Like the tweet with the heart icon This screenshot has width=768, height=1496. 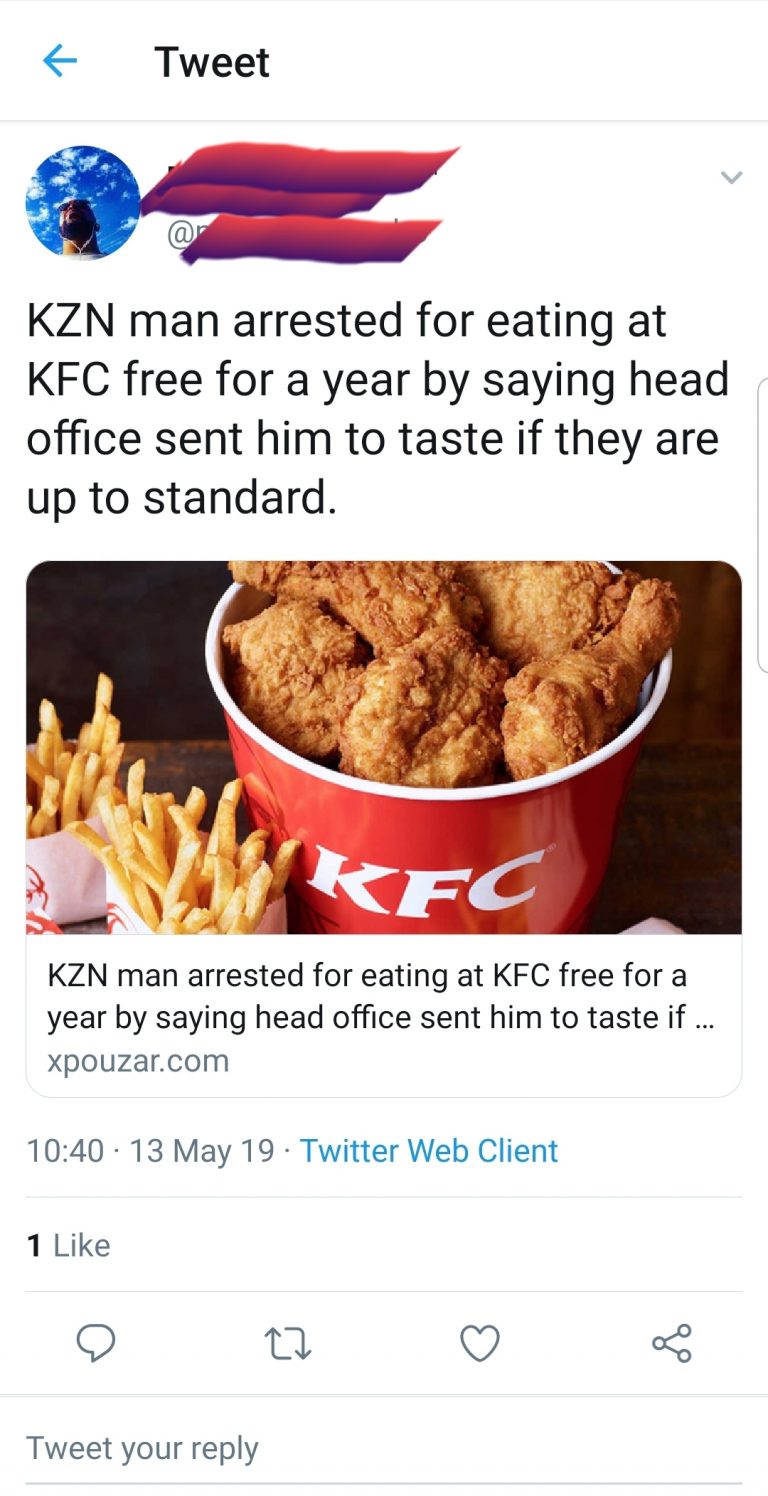coord(480,1343)
